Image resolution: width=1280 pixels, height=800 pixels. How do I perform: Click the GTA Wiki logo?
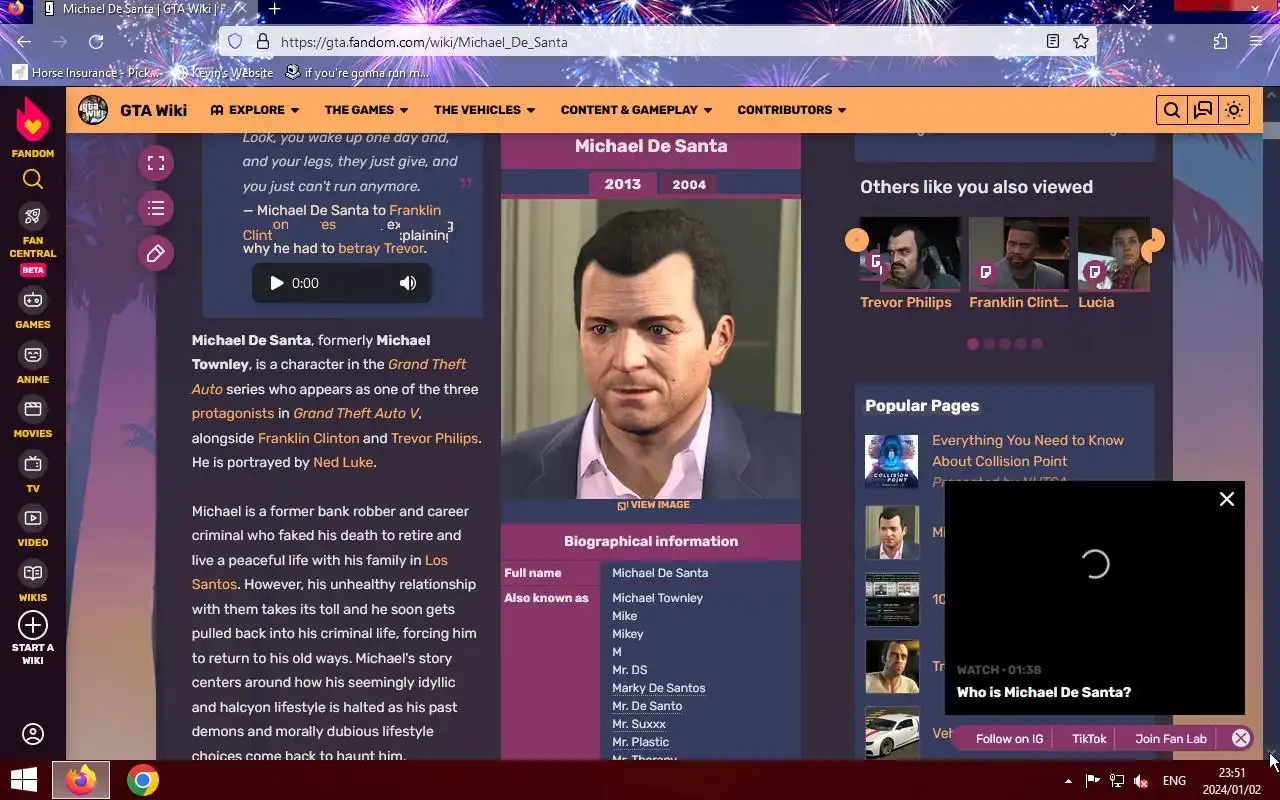coord(93,110)
